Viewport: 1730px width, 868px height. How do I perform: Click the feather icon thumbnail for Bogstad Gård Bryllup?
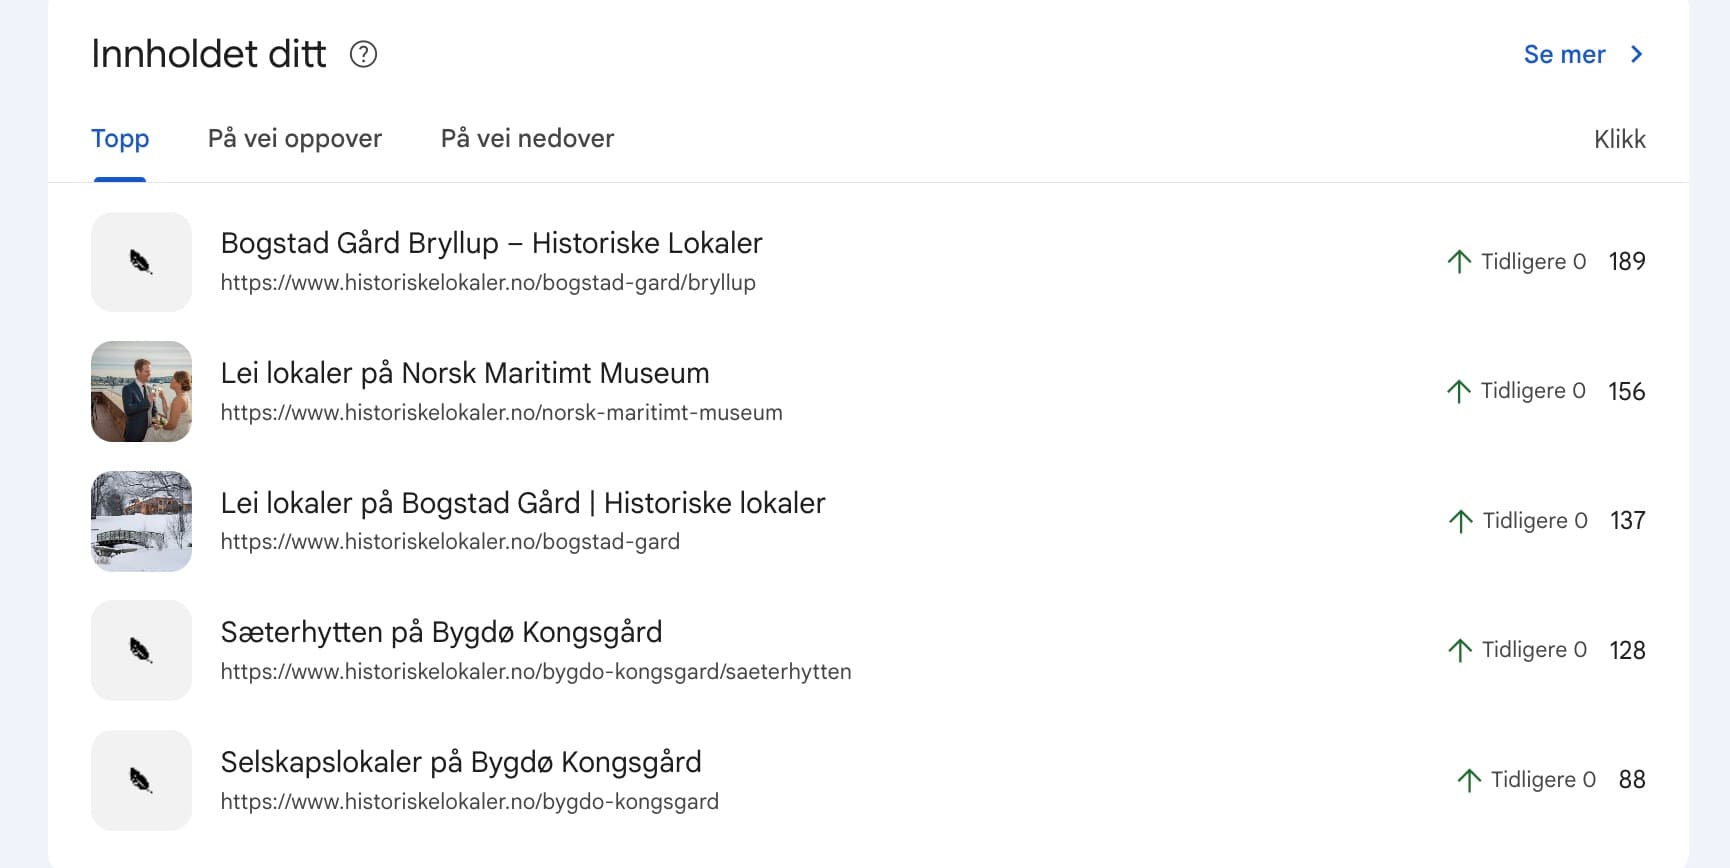coord(140,261)
